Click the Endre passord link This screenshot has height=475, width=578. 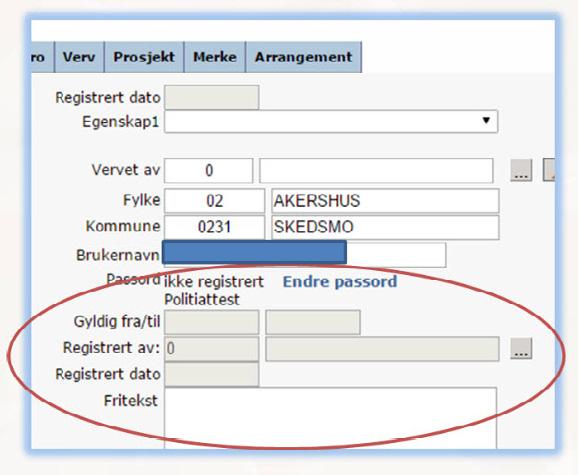[340, 282]
